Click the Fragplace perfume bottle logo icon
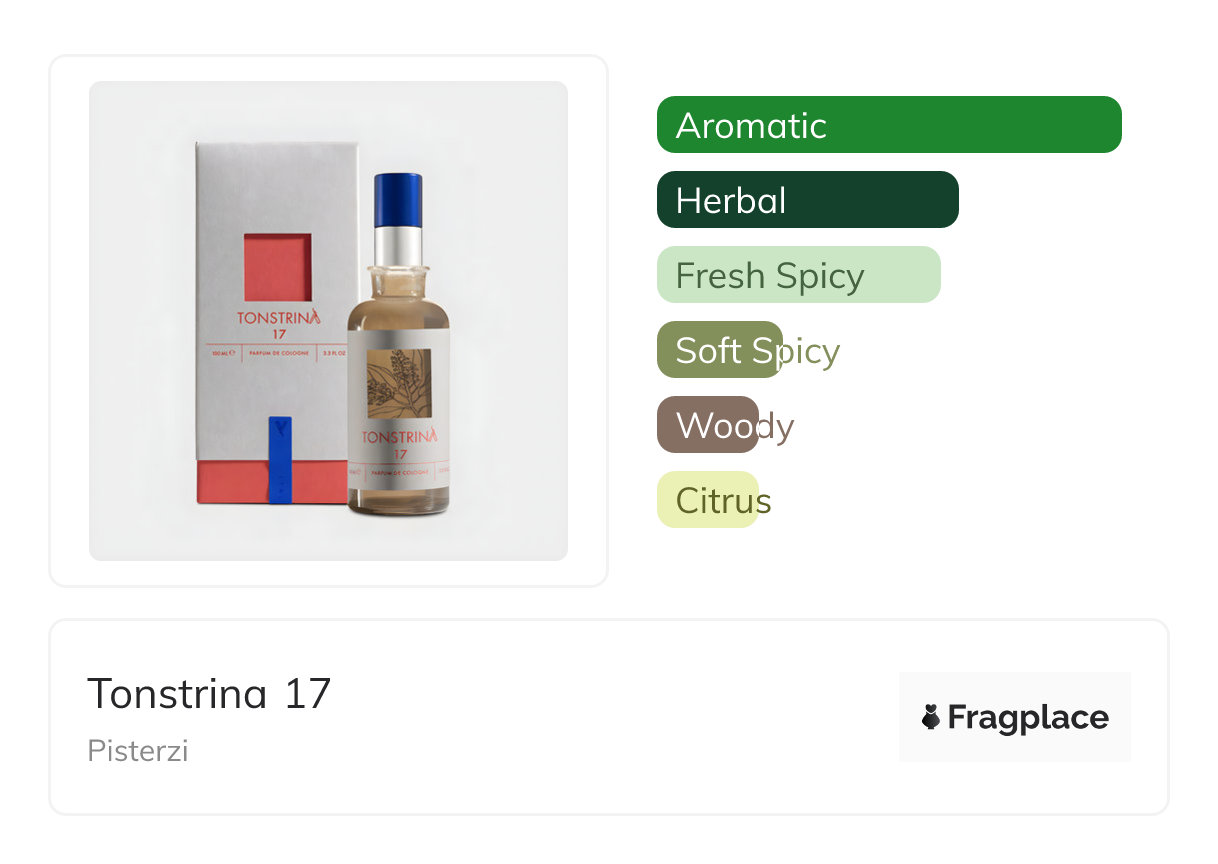1218x864 pixels. click(x=932, y=717)
